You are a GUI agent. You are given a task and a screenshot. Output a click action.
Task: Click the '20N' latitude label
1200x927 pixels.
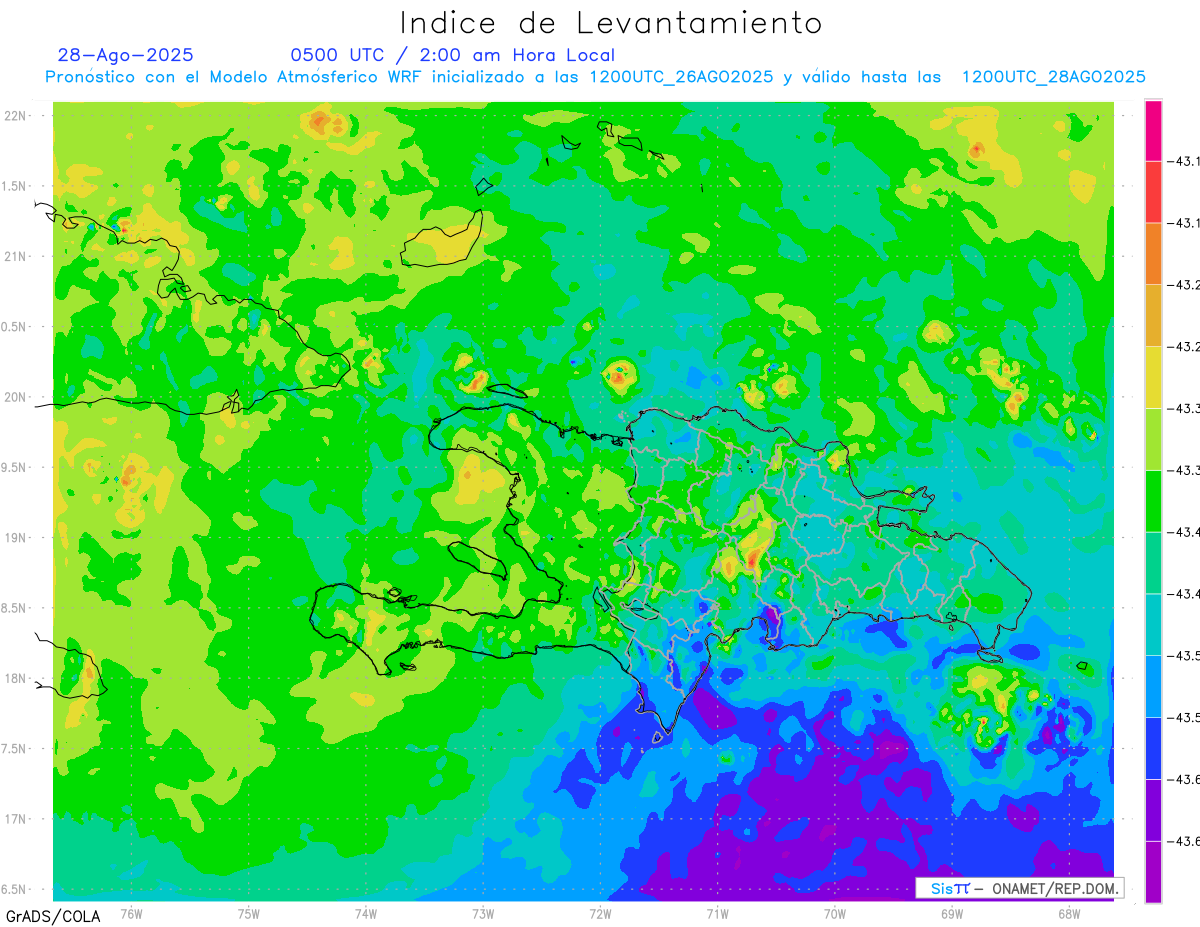click(15, 397)
